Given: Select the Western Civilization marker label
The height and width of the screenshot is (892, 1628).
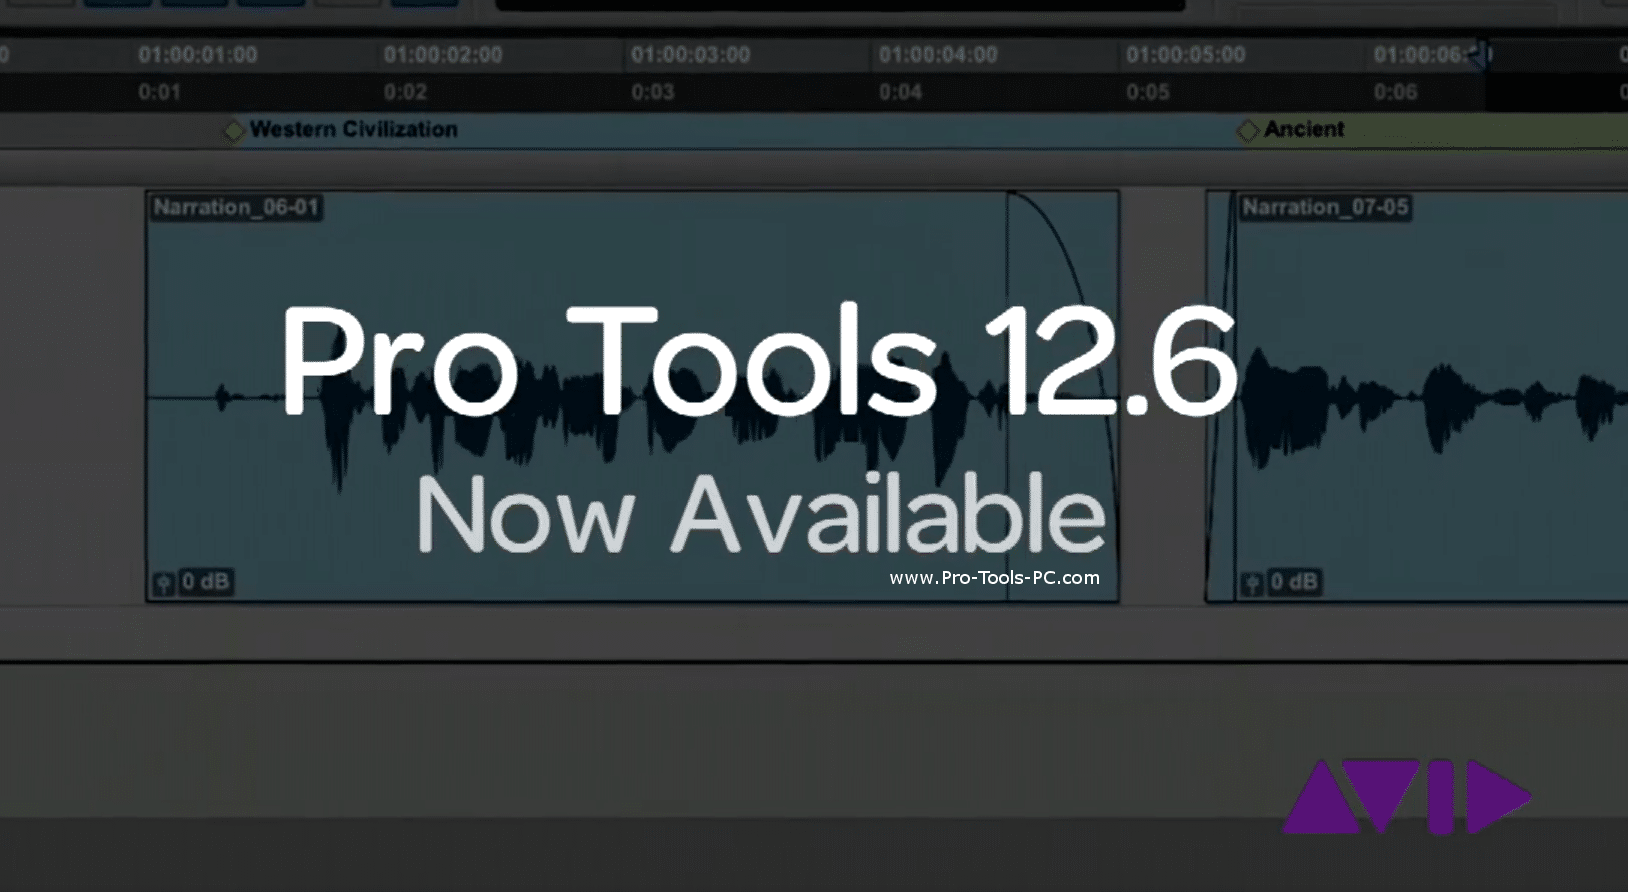Looking at the screenshot, I should [x=354, y=129].
